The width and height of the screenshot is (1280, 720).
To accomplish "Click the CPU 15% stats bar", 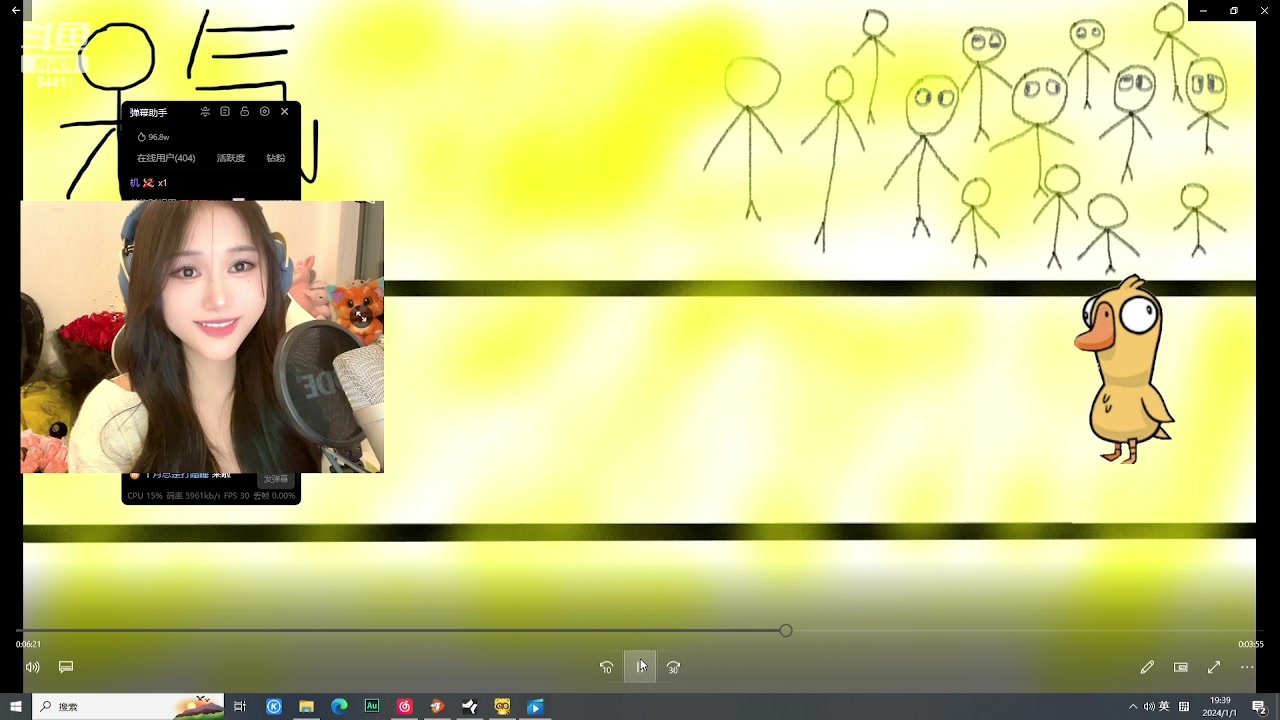I will click(x=211, y=496).
